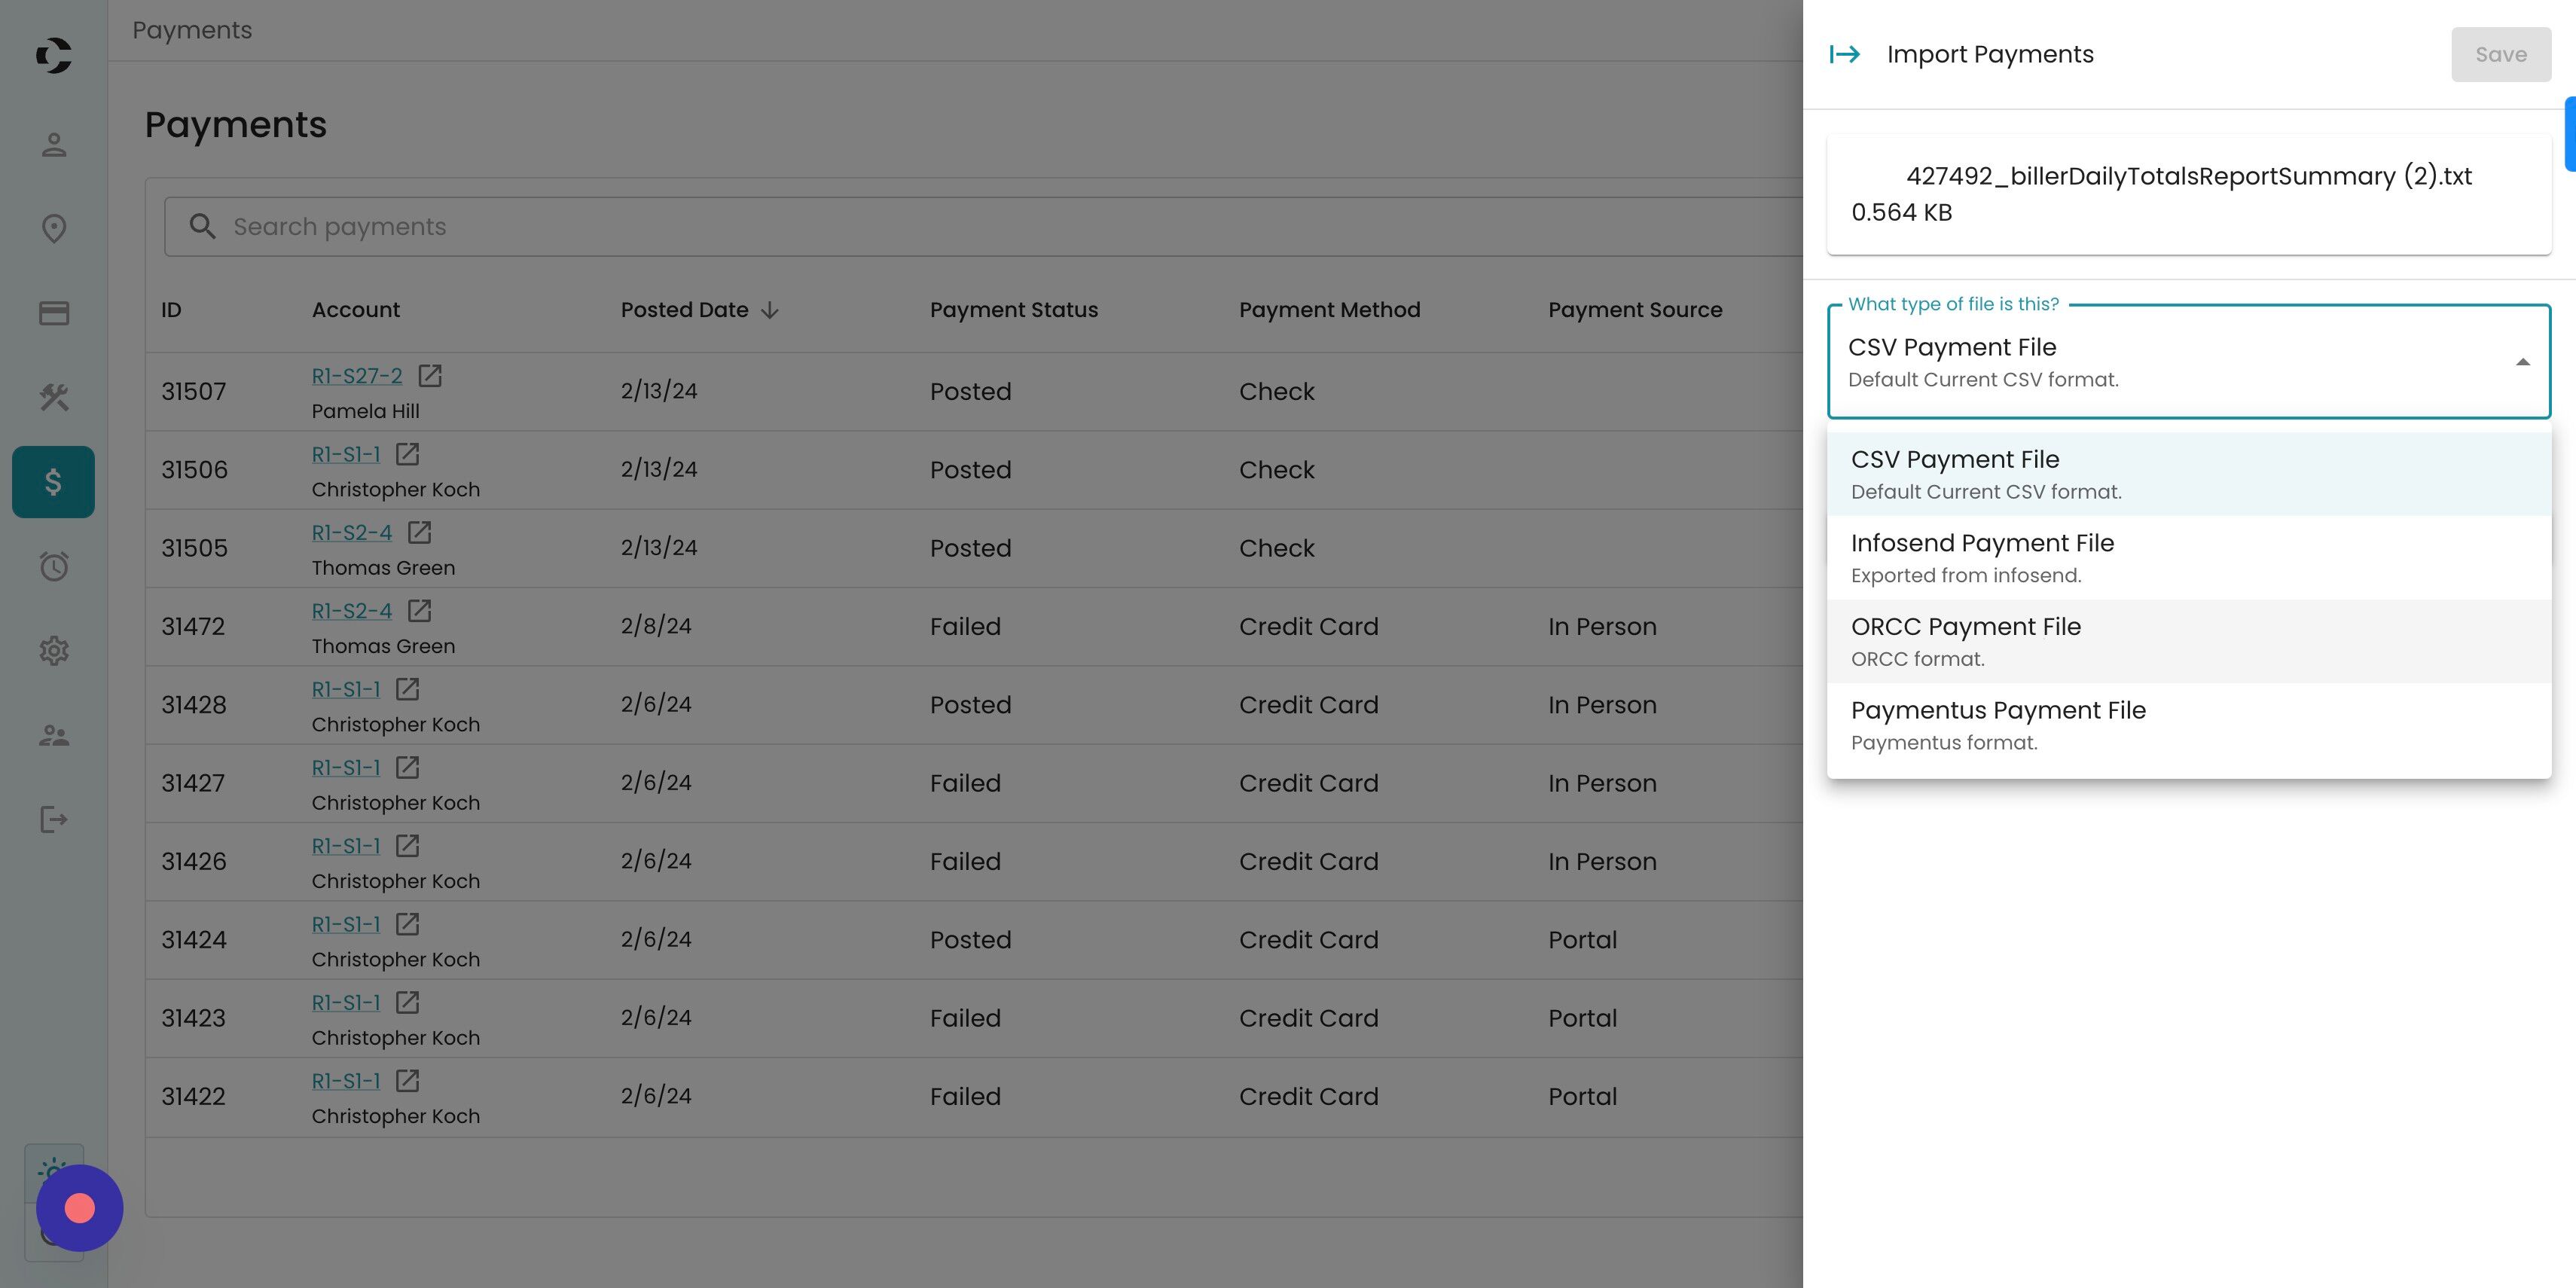This screenshot has height=1288, width=2576.
Task: Select the dollar payments sidebar icon
Action: [54, 482]
